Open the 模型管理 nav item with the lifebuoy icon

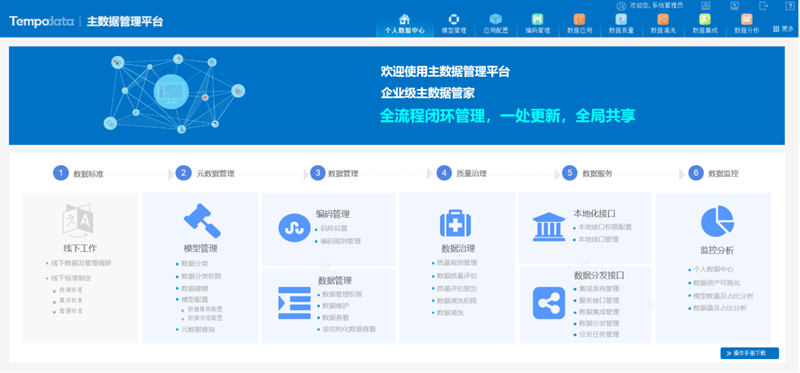pyautogui.click(x=454, y=24)
